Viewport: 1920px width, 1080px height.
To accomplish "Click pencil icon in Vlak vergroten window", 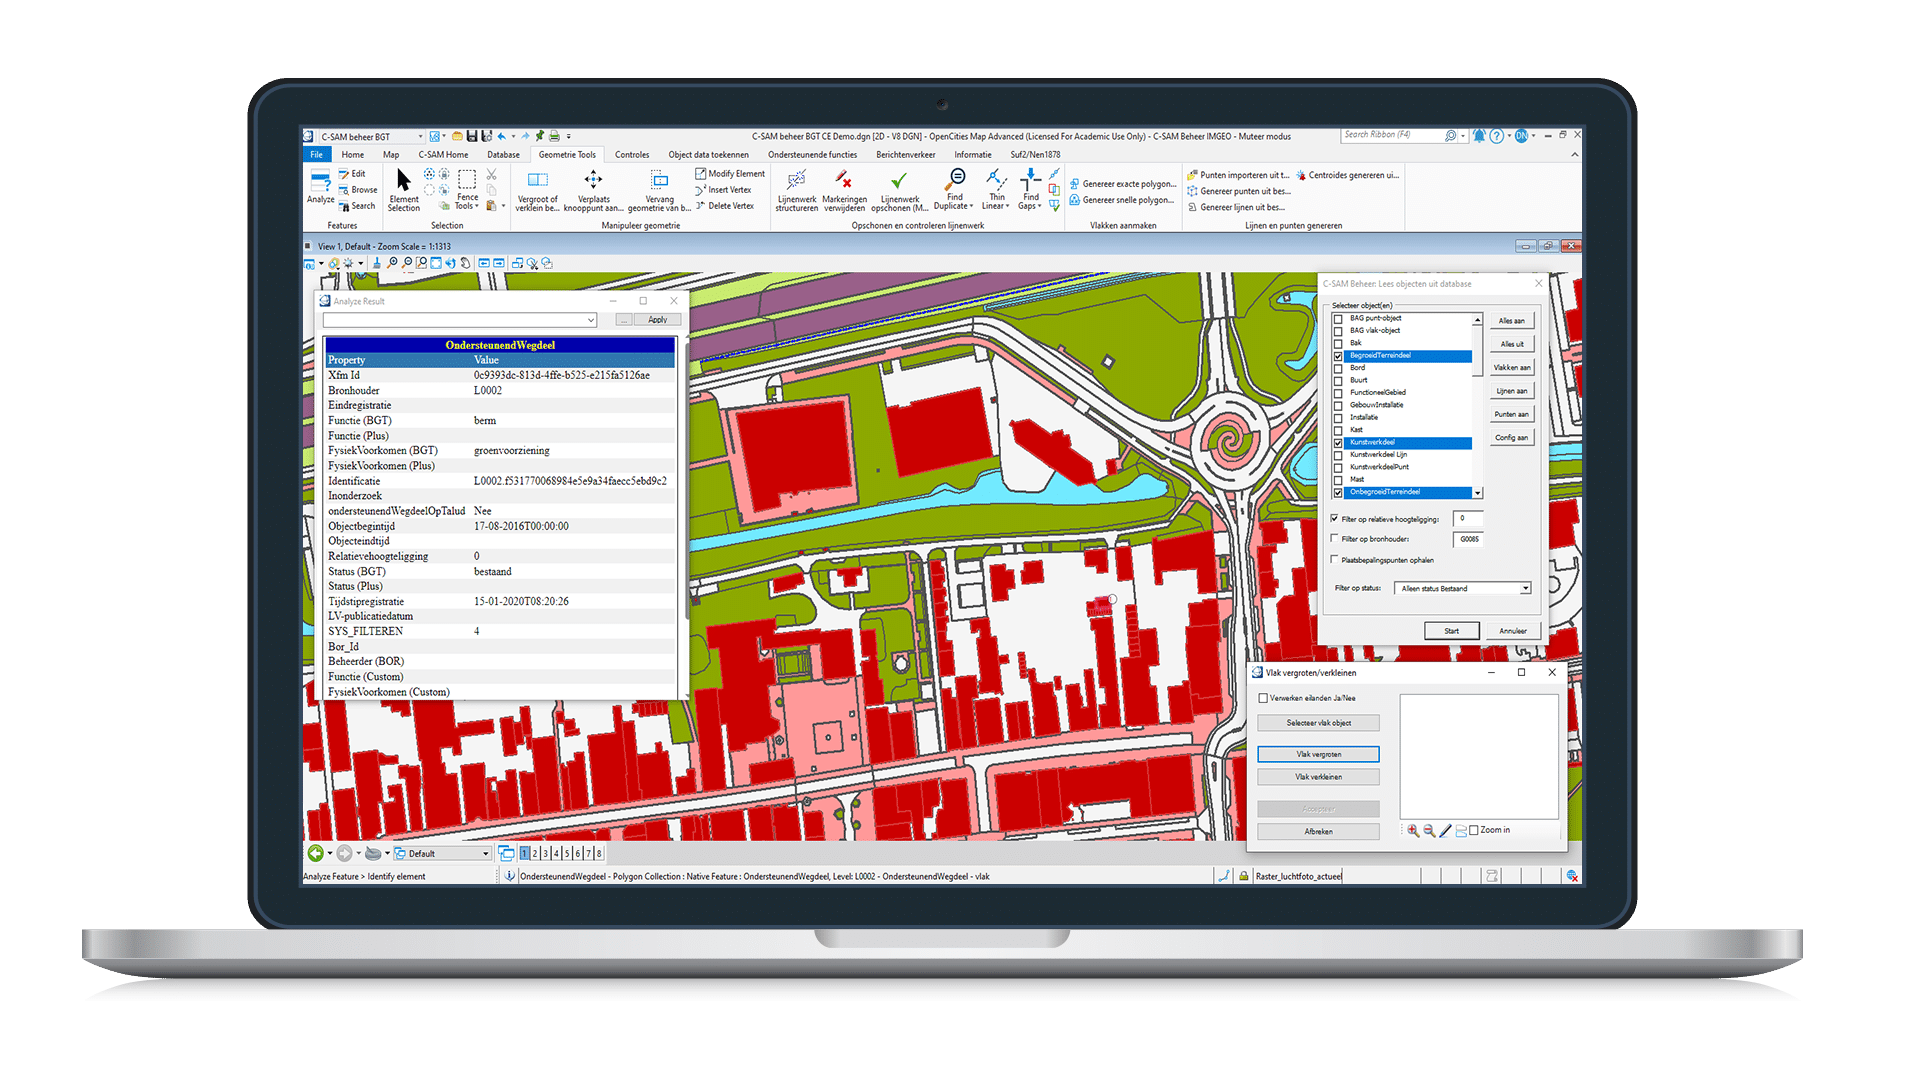I will pyautogui.click(x=1445, y=830).
